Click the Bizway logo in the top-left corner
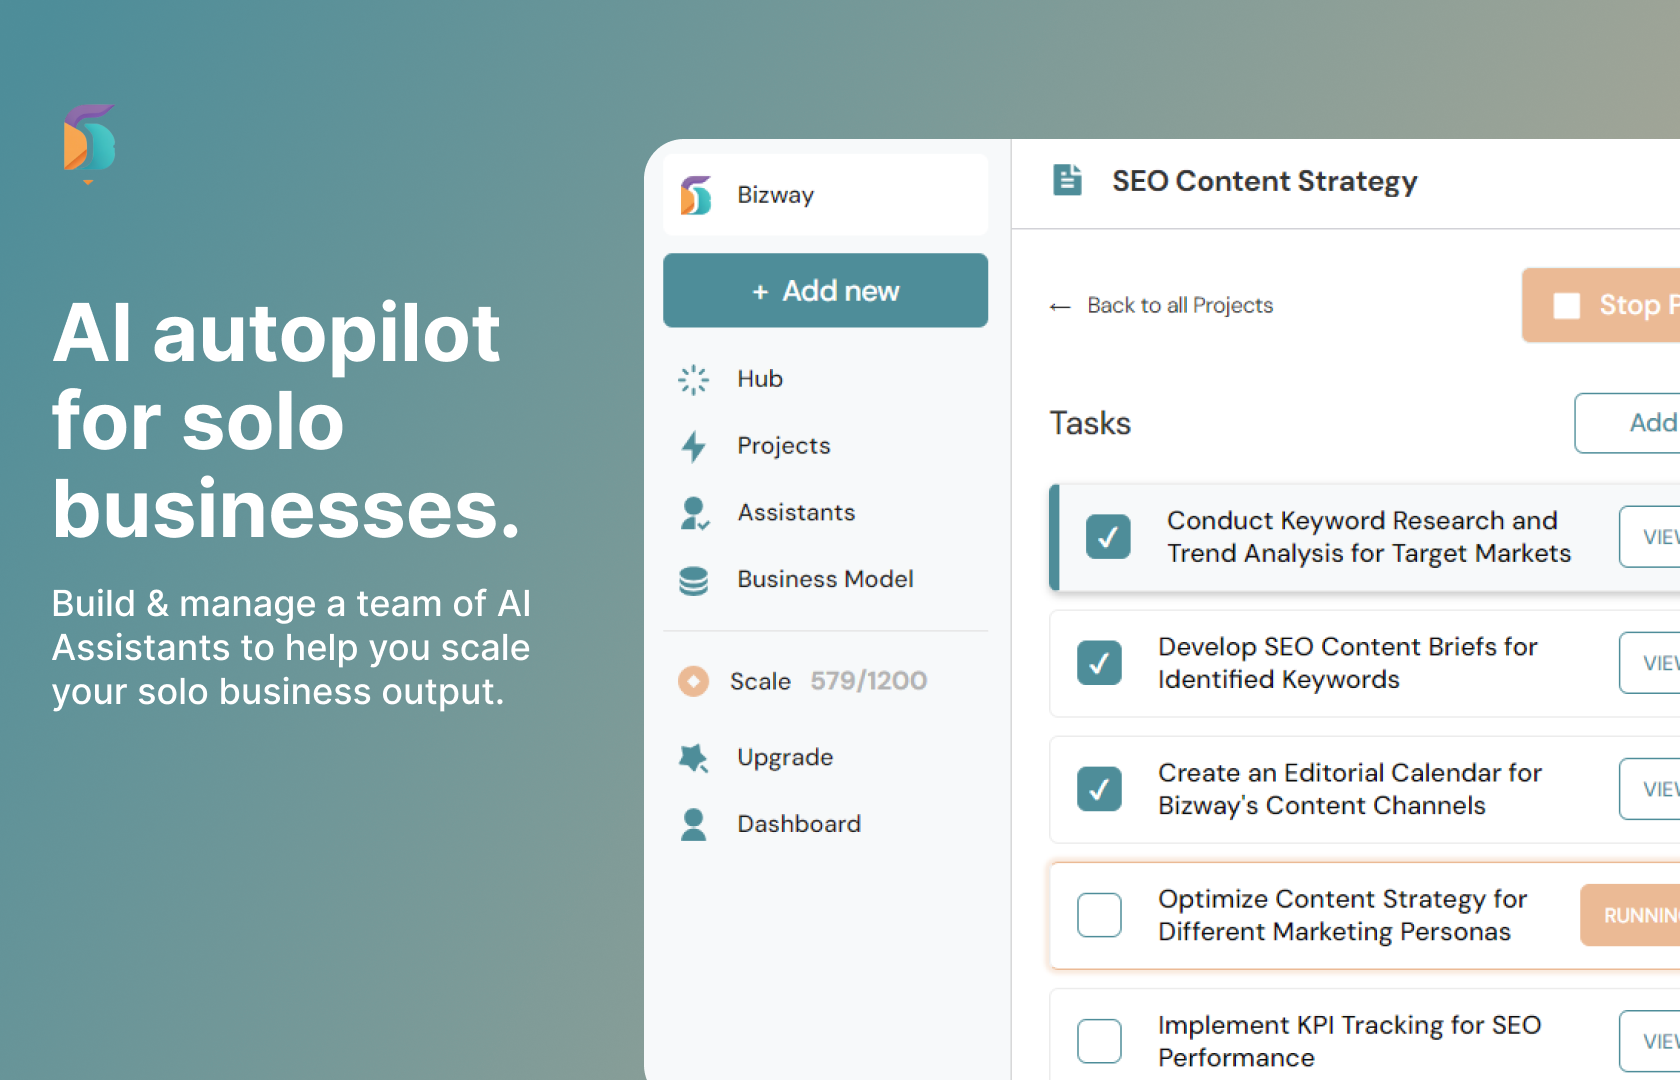Image resolution: width=1680 pixels, height=1080 pixels. [89, 144]
